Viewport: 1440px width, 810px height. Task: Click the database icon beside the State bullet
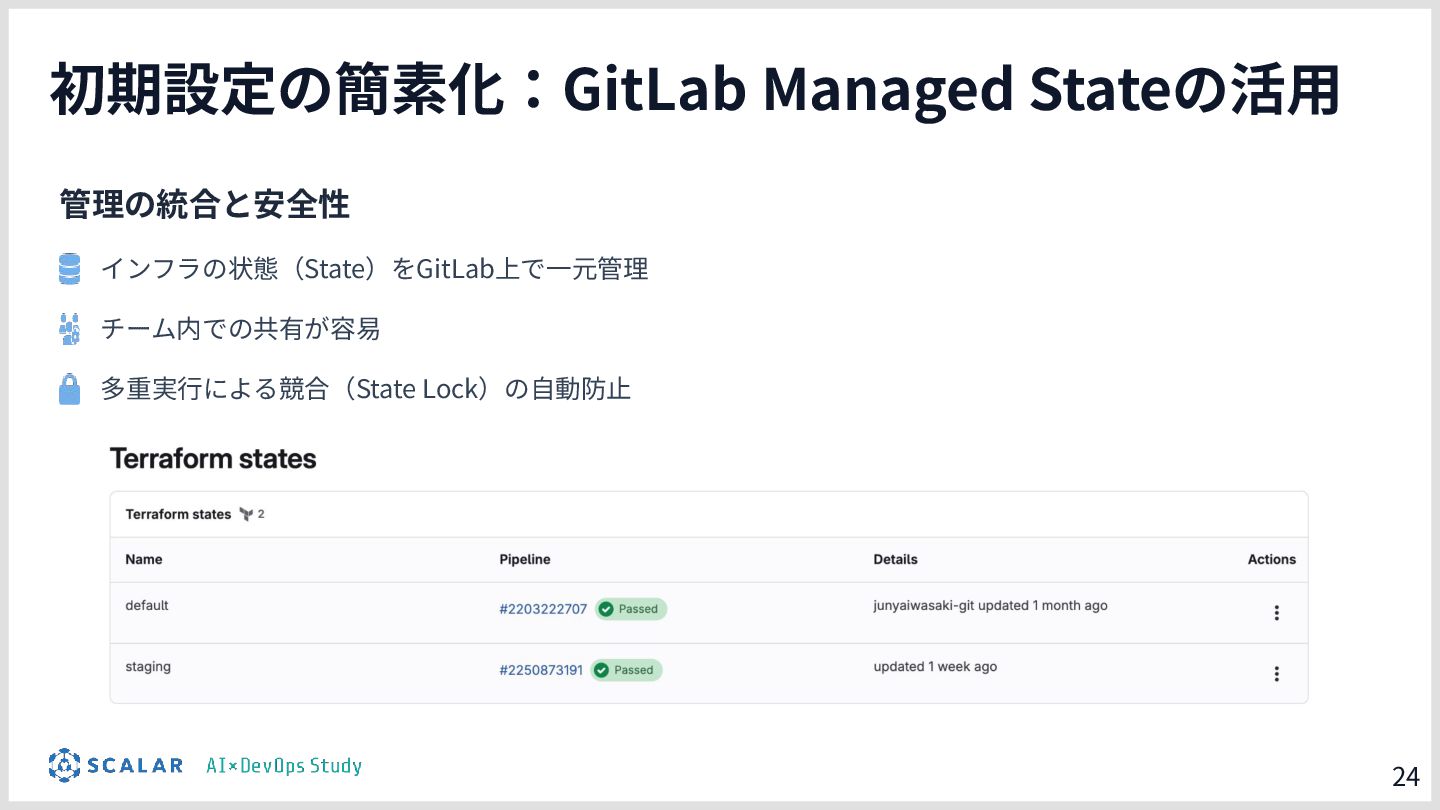[69, 269]
